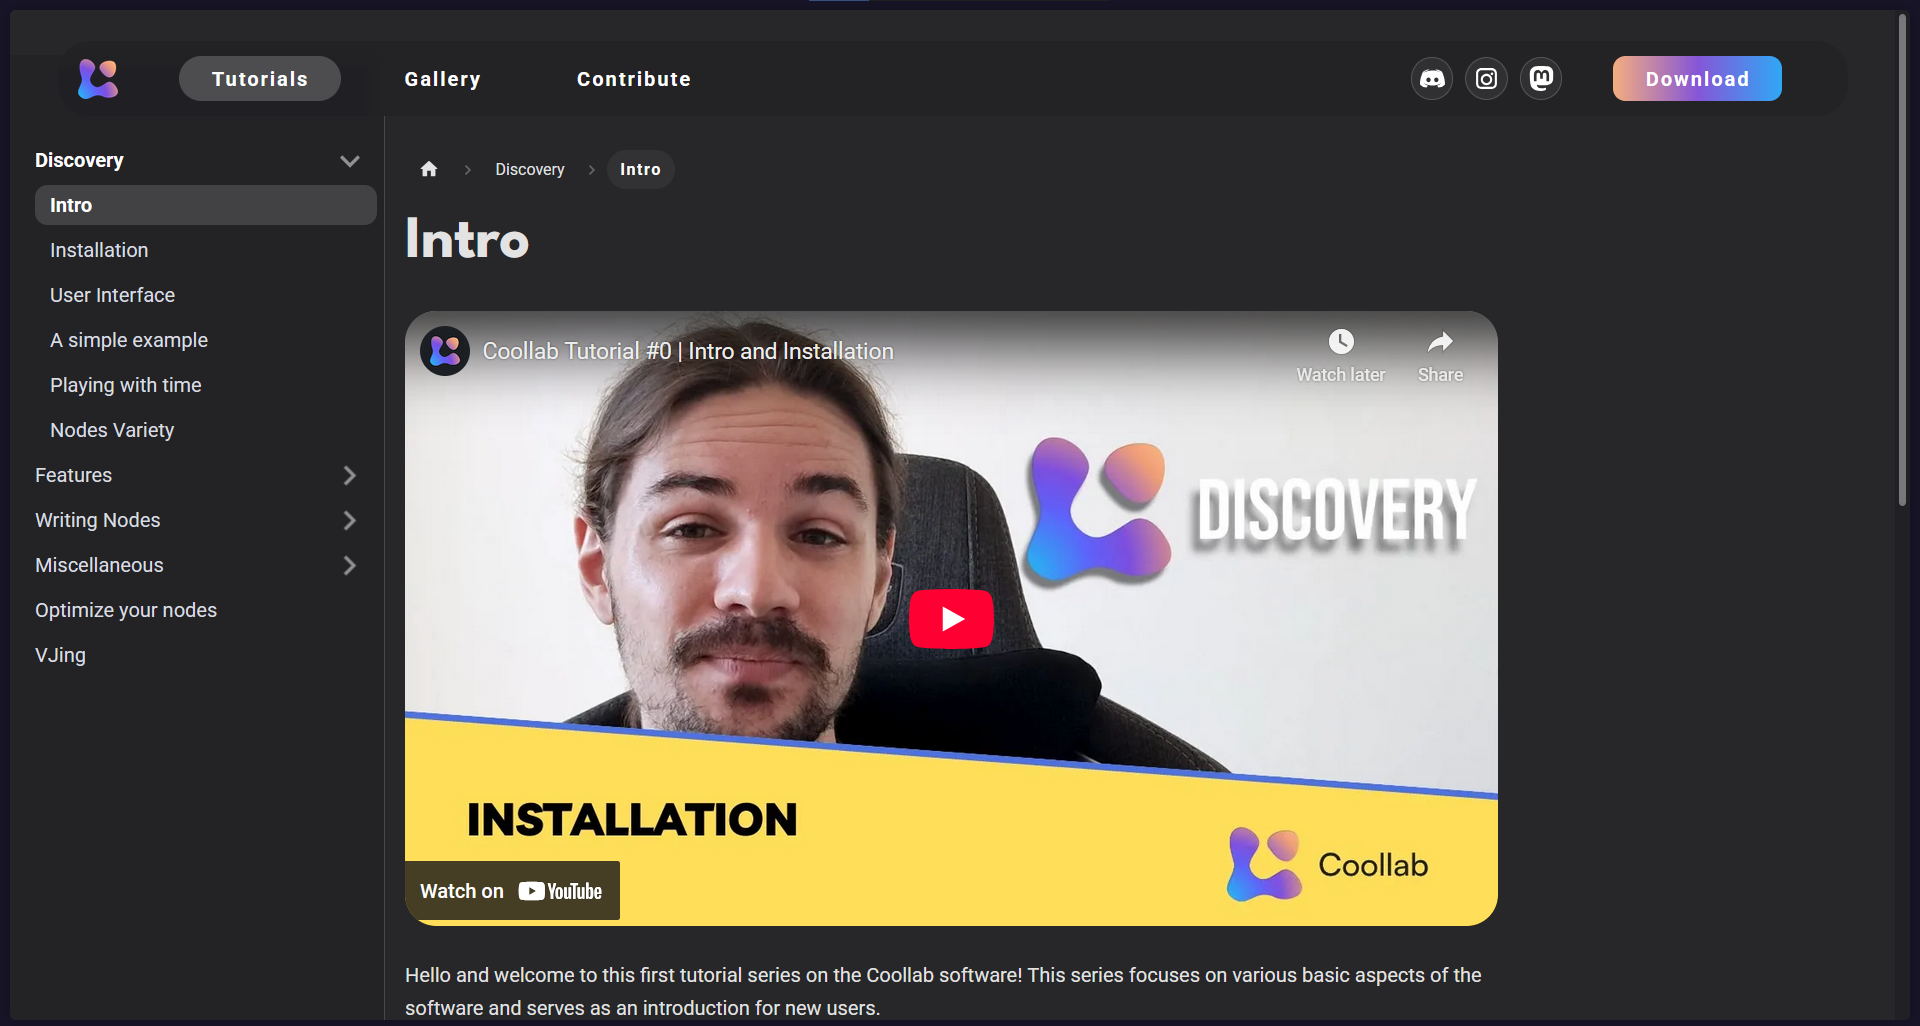Click the home icon in breadcrumbs

coord(429,169)
